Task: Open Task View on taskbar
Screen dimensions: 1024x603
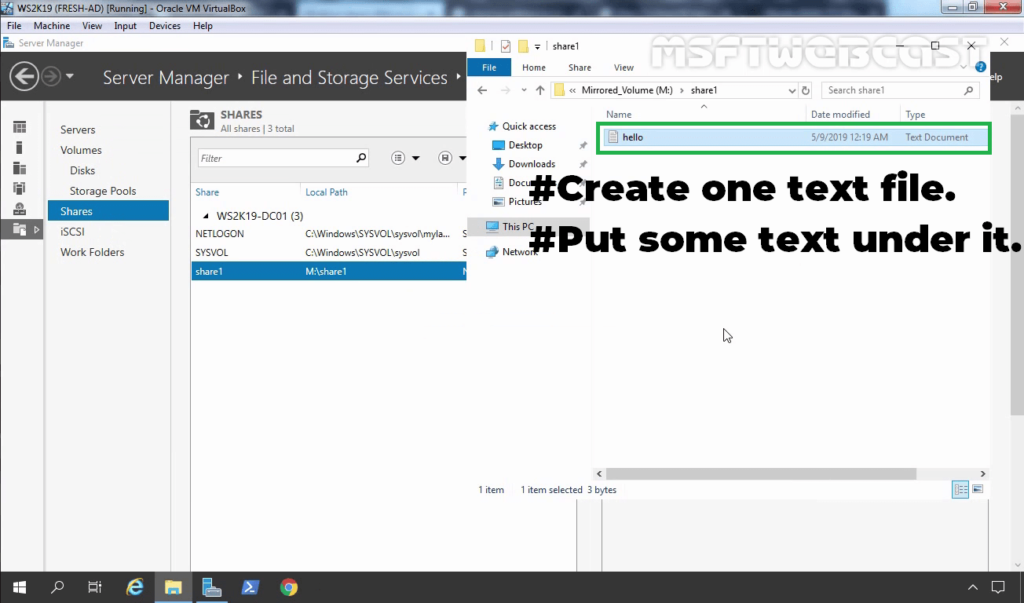Action: click(x=95, y=587)
